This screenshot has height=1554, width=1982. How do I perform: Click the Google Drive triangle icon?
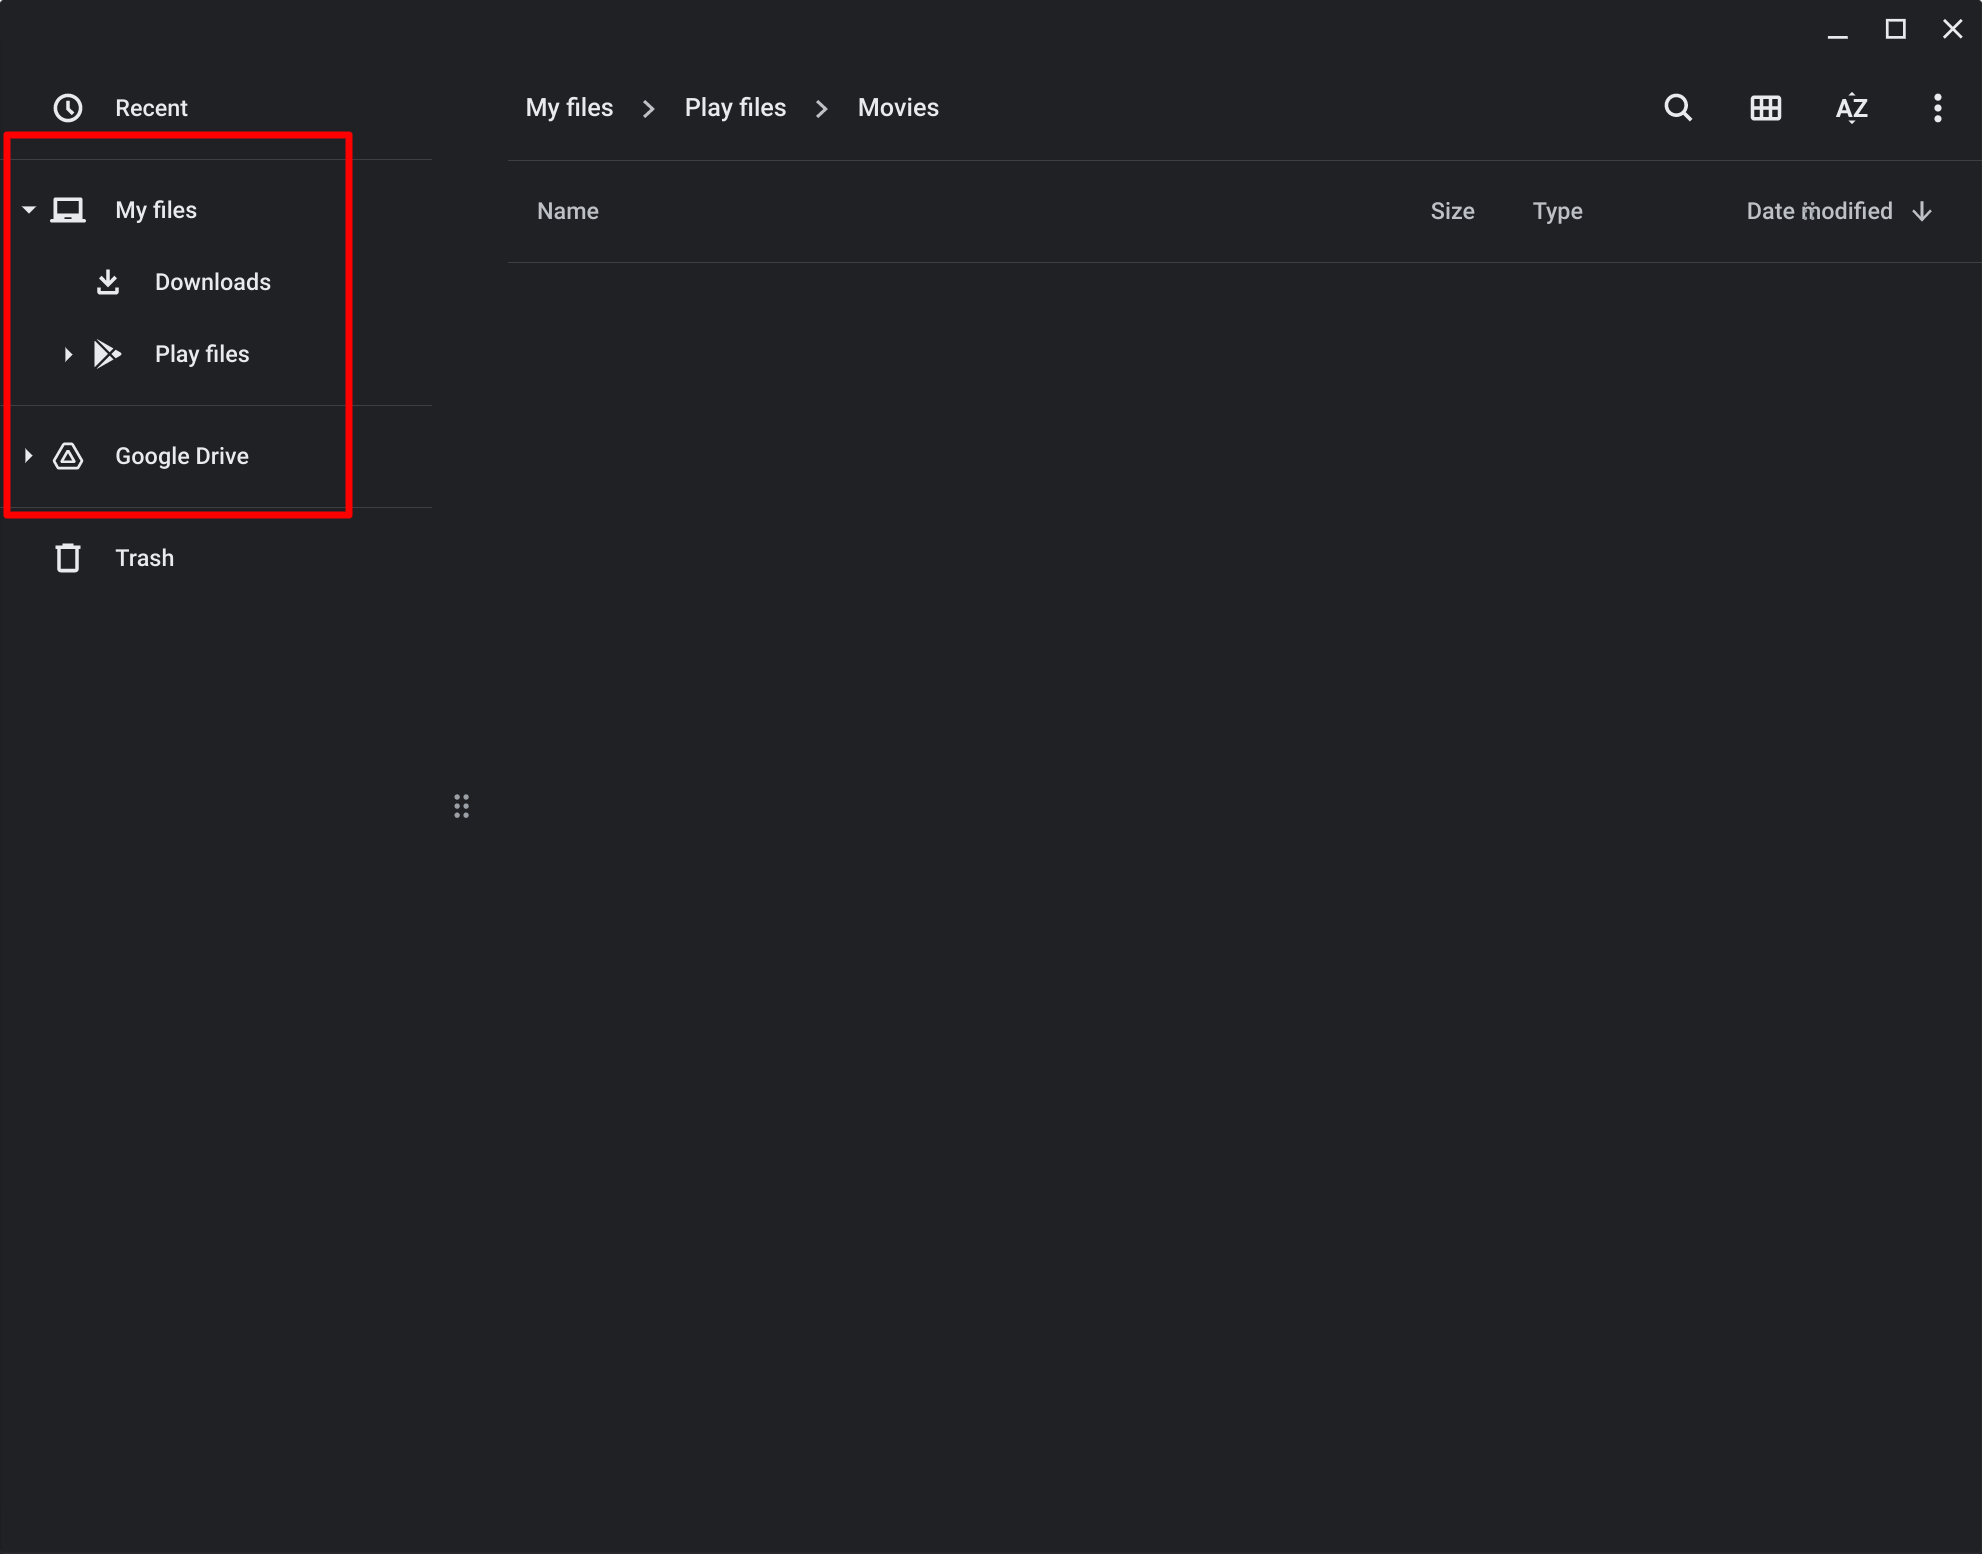pos(68,456)
